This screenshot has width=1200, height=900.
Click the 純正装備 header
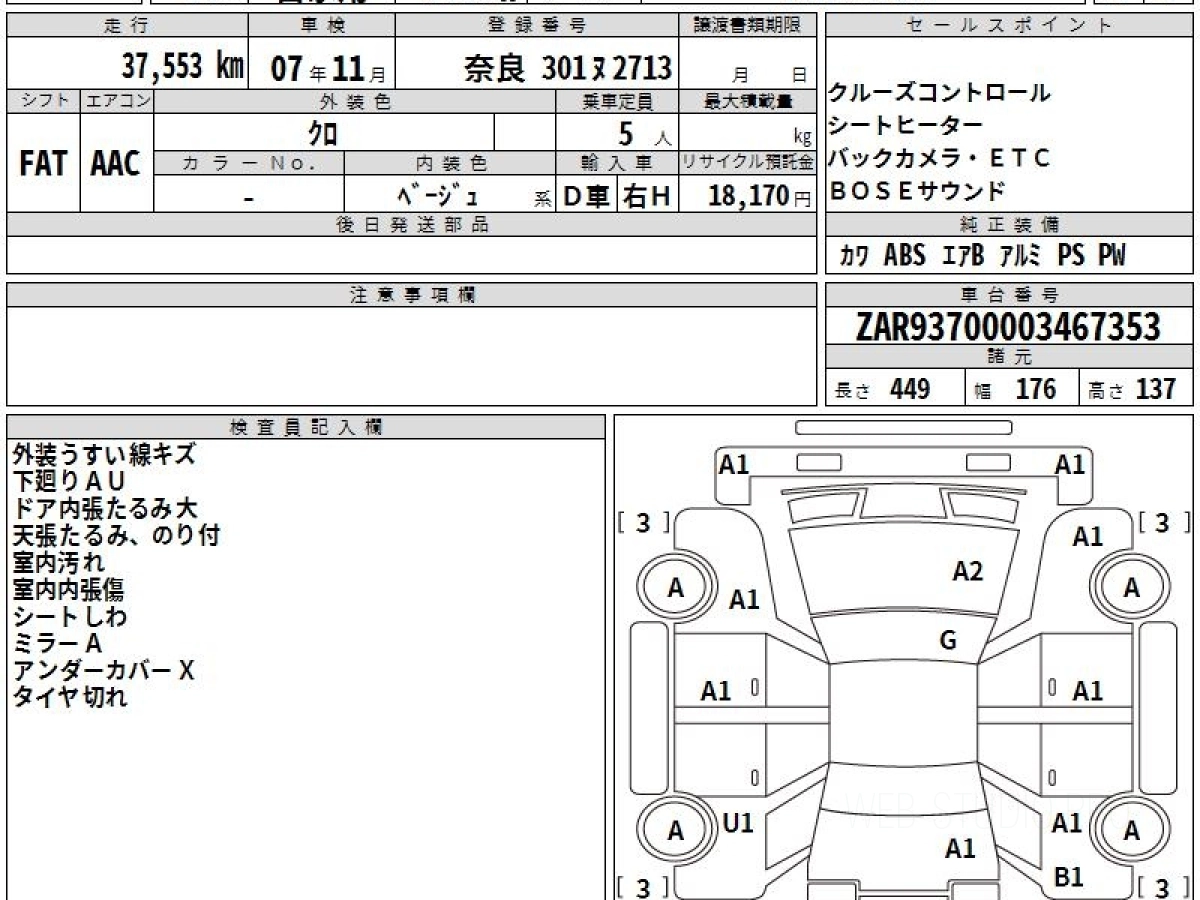(x=1010, y=225)
